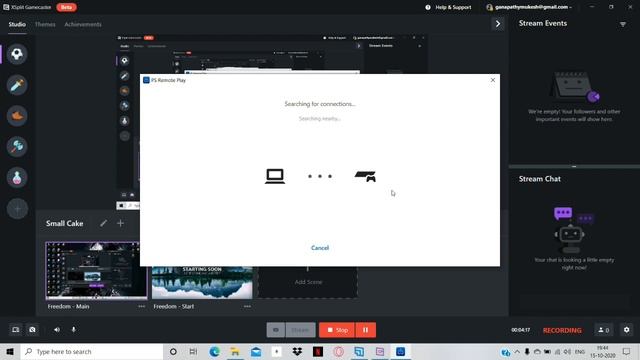Open options menu for Freedom - Main
The width and height of the screenshot is (640, 360).
pos(141,306)
